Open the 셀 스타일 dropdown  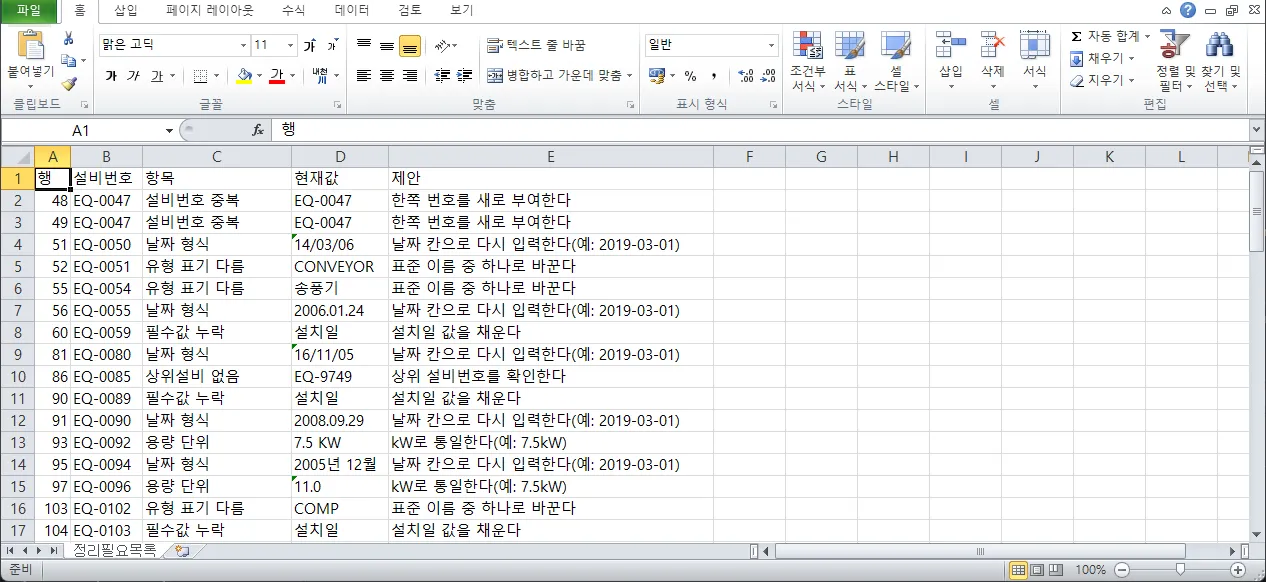pyautogui.click(x=896, y=62)
